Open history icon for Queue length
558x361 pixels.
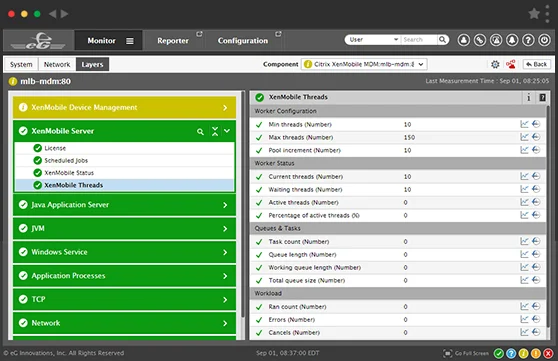click(536, 254)
